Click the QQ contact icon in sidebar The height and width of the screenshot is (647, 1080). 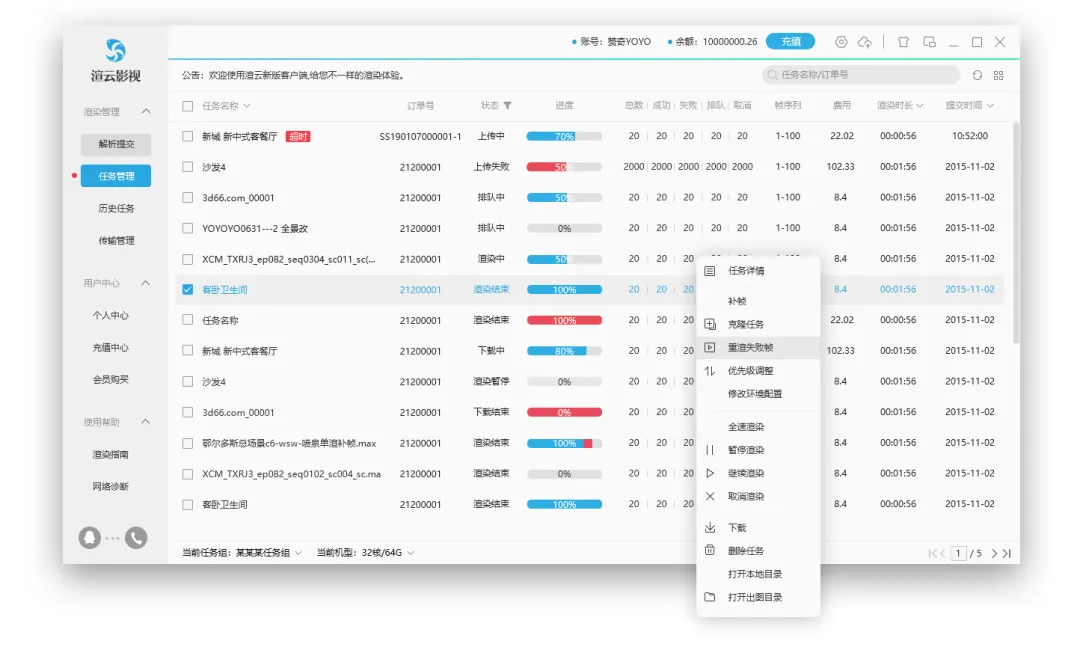click(90, 538)
